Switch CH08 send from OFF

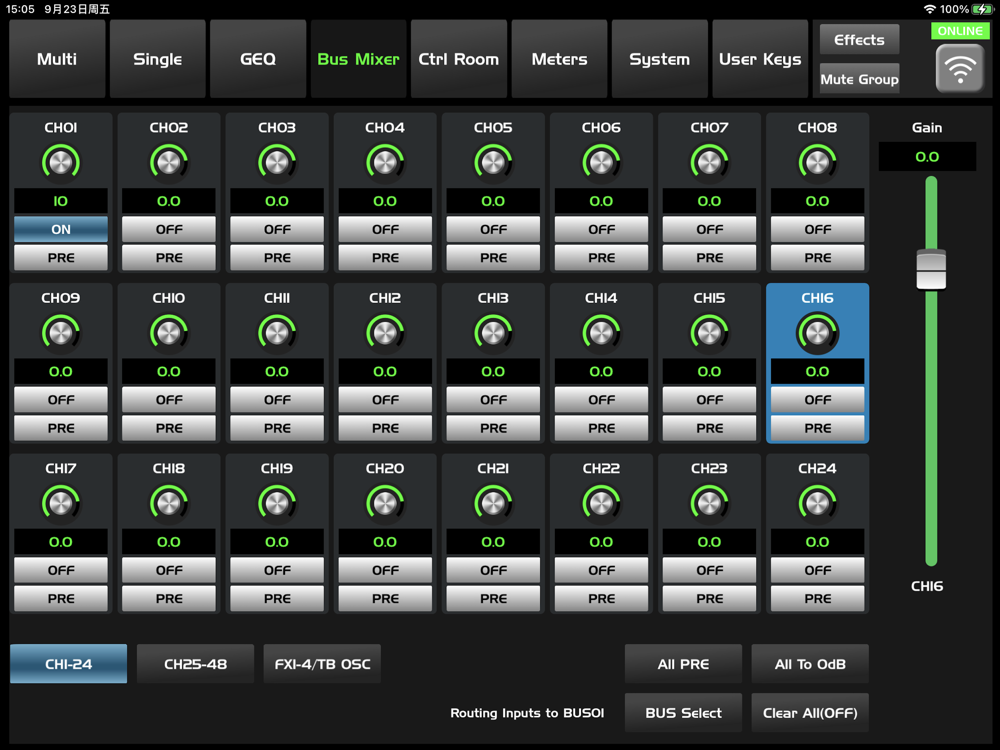(x=818, y=230)
